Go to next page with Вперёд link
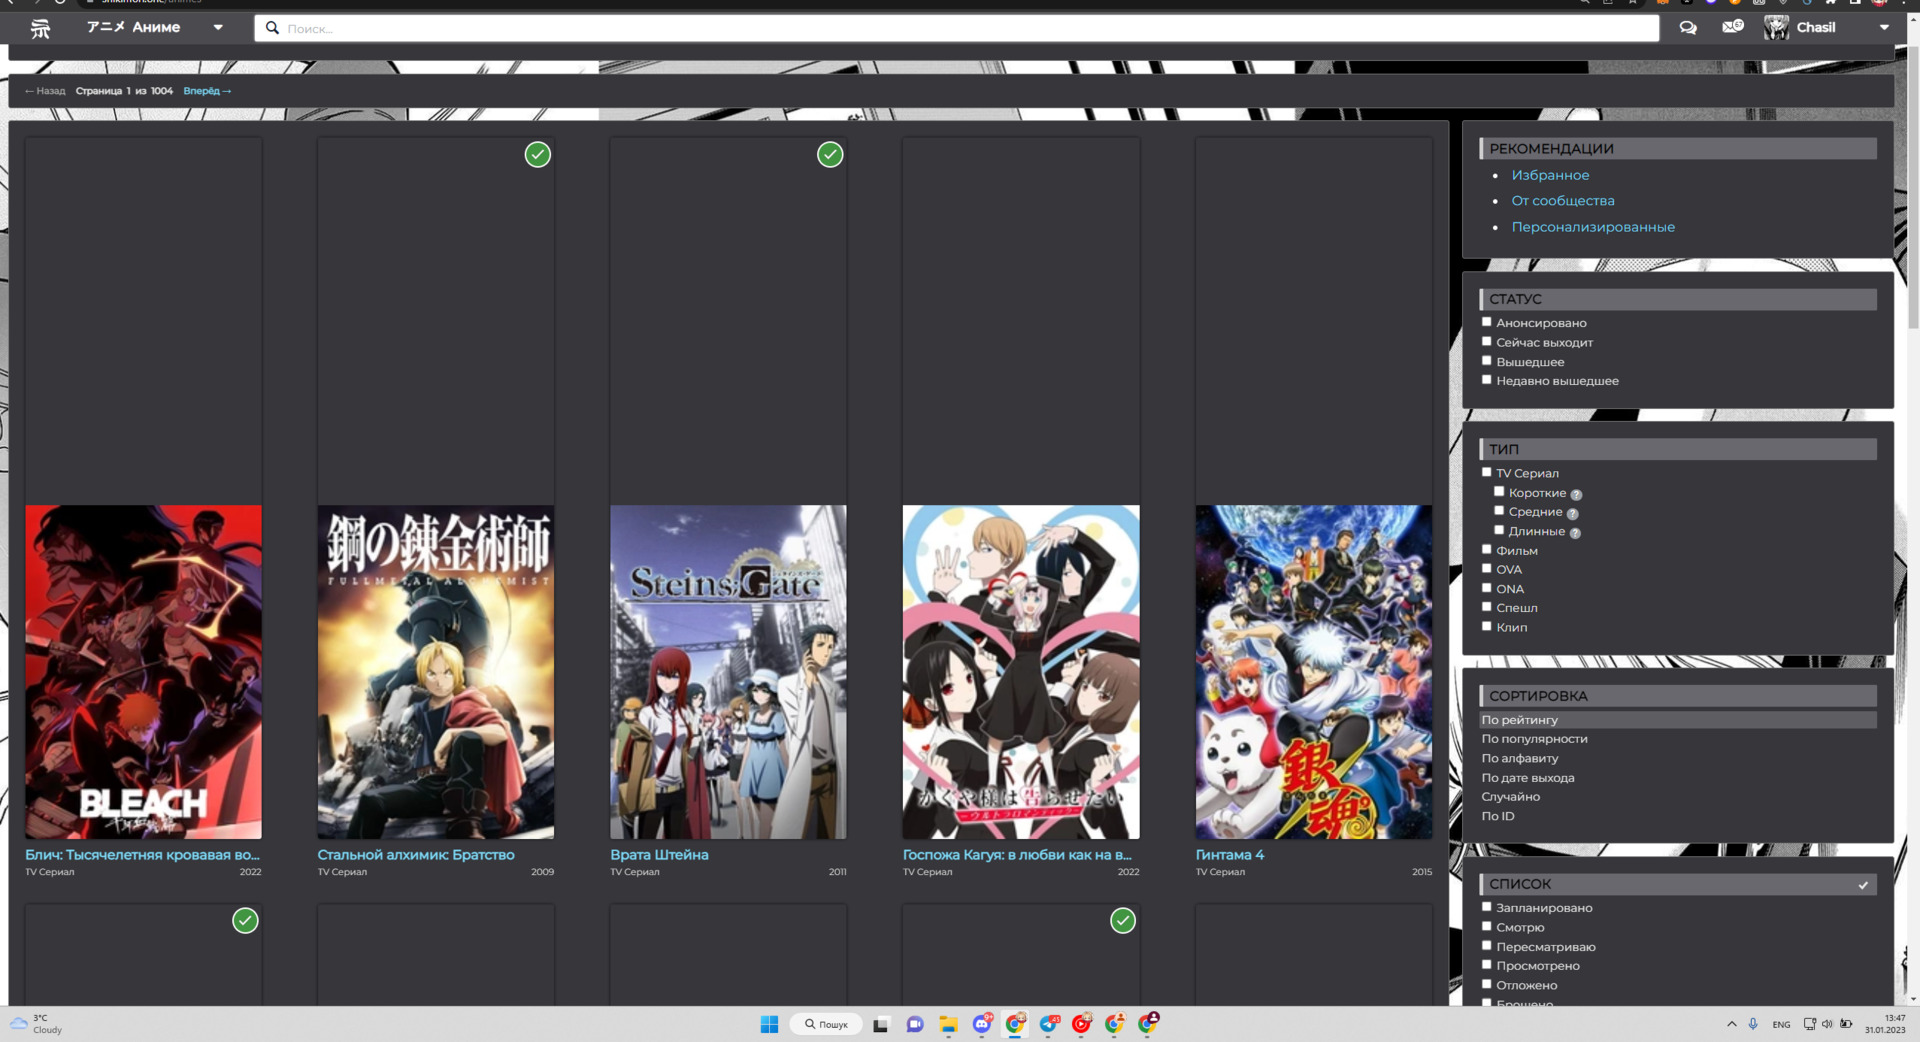This screenshot has width=1920, height=1042. pos(207,91)
